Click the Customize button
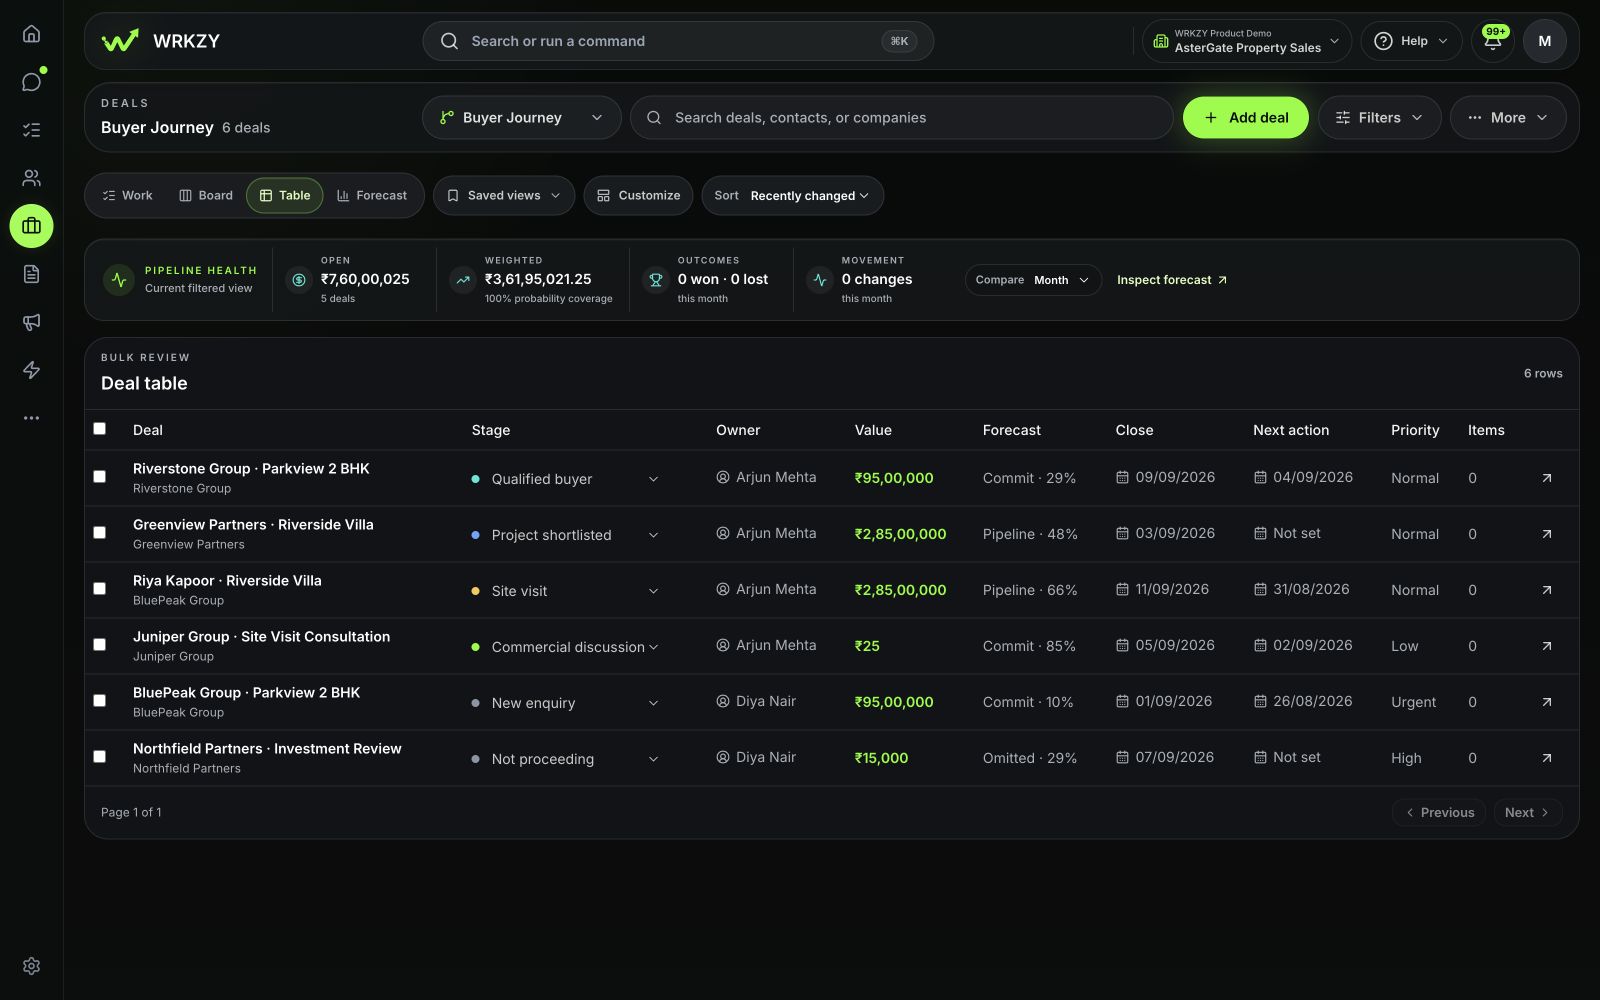Screen dimensions: 1600x1000 pos(639,196)
